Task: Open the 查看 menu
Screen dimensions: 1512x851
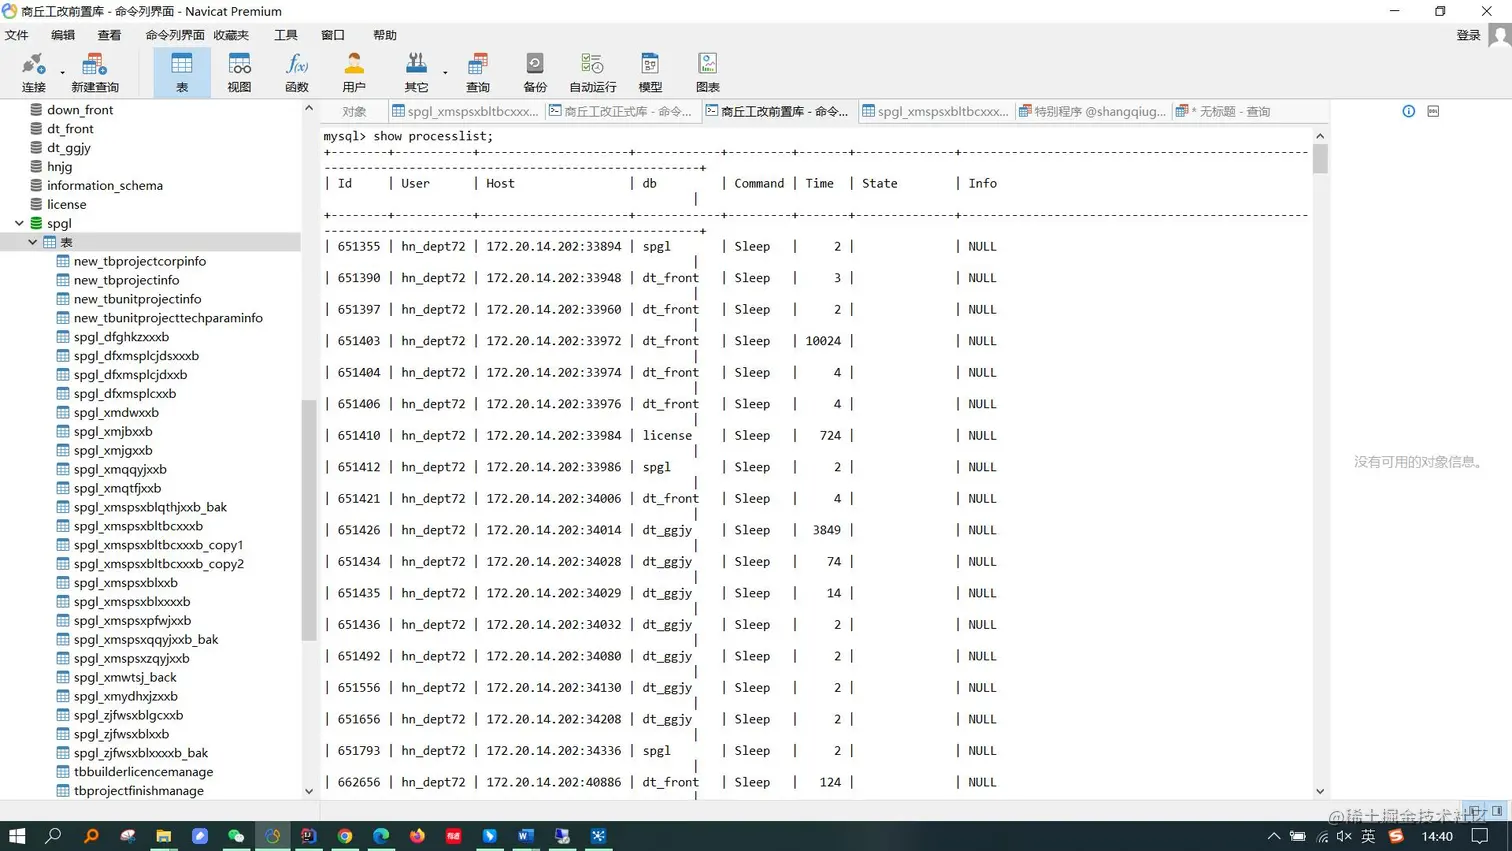Action: (109, 35)
